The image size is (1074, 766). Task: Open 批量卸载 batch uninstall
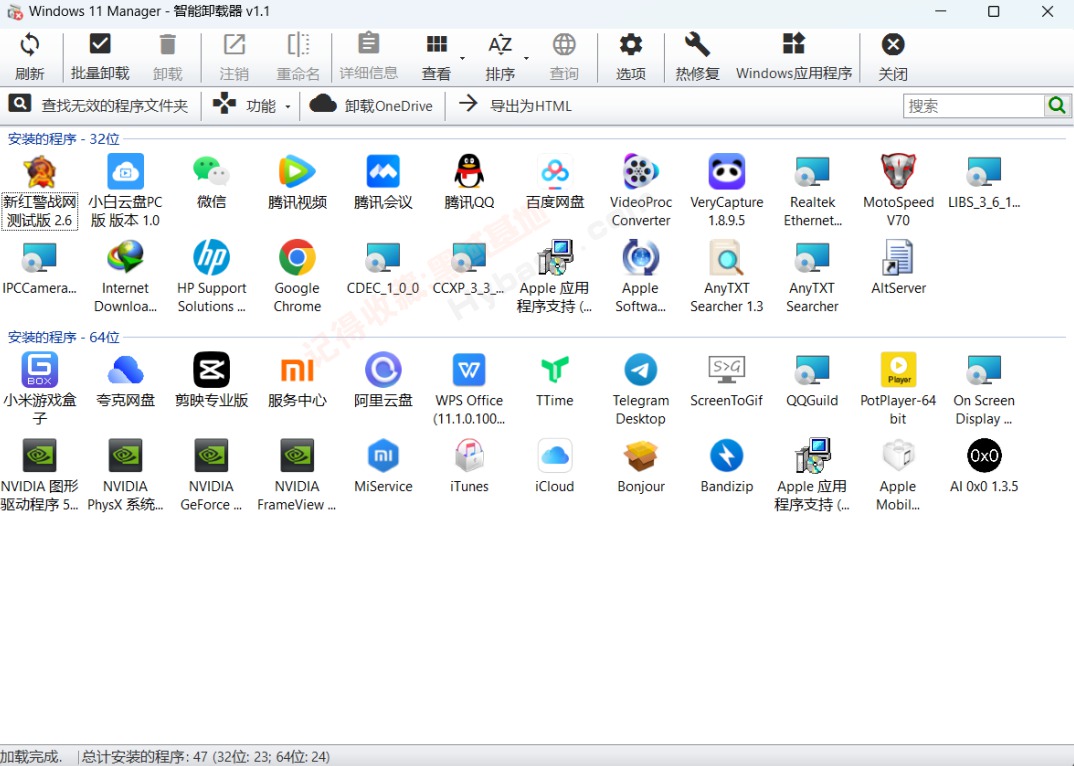100,58
